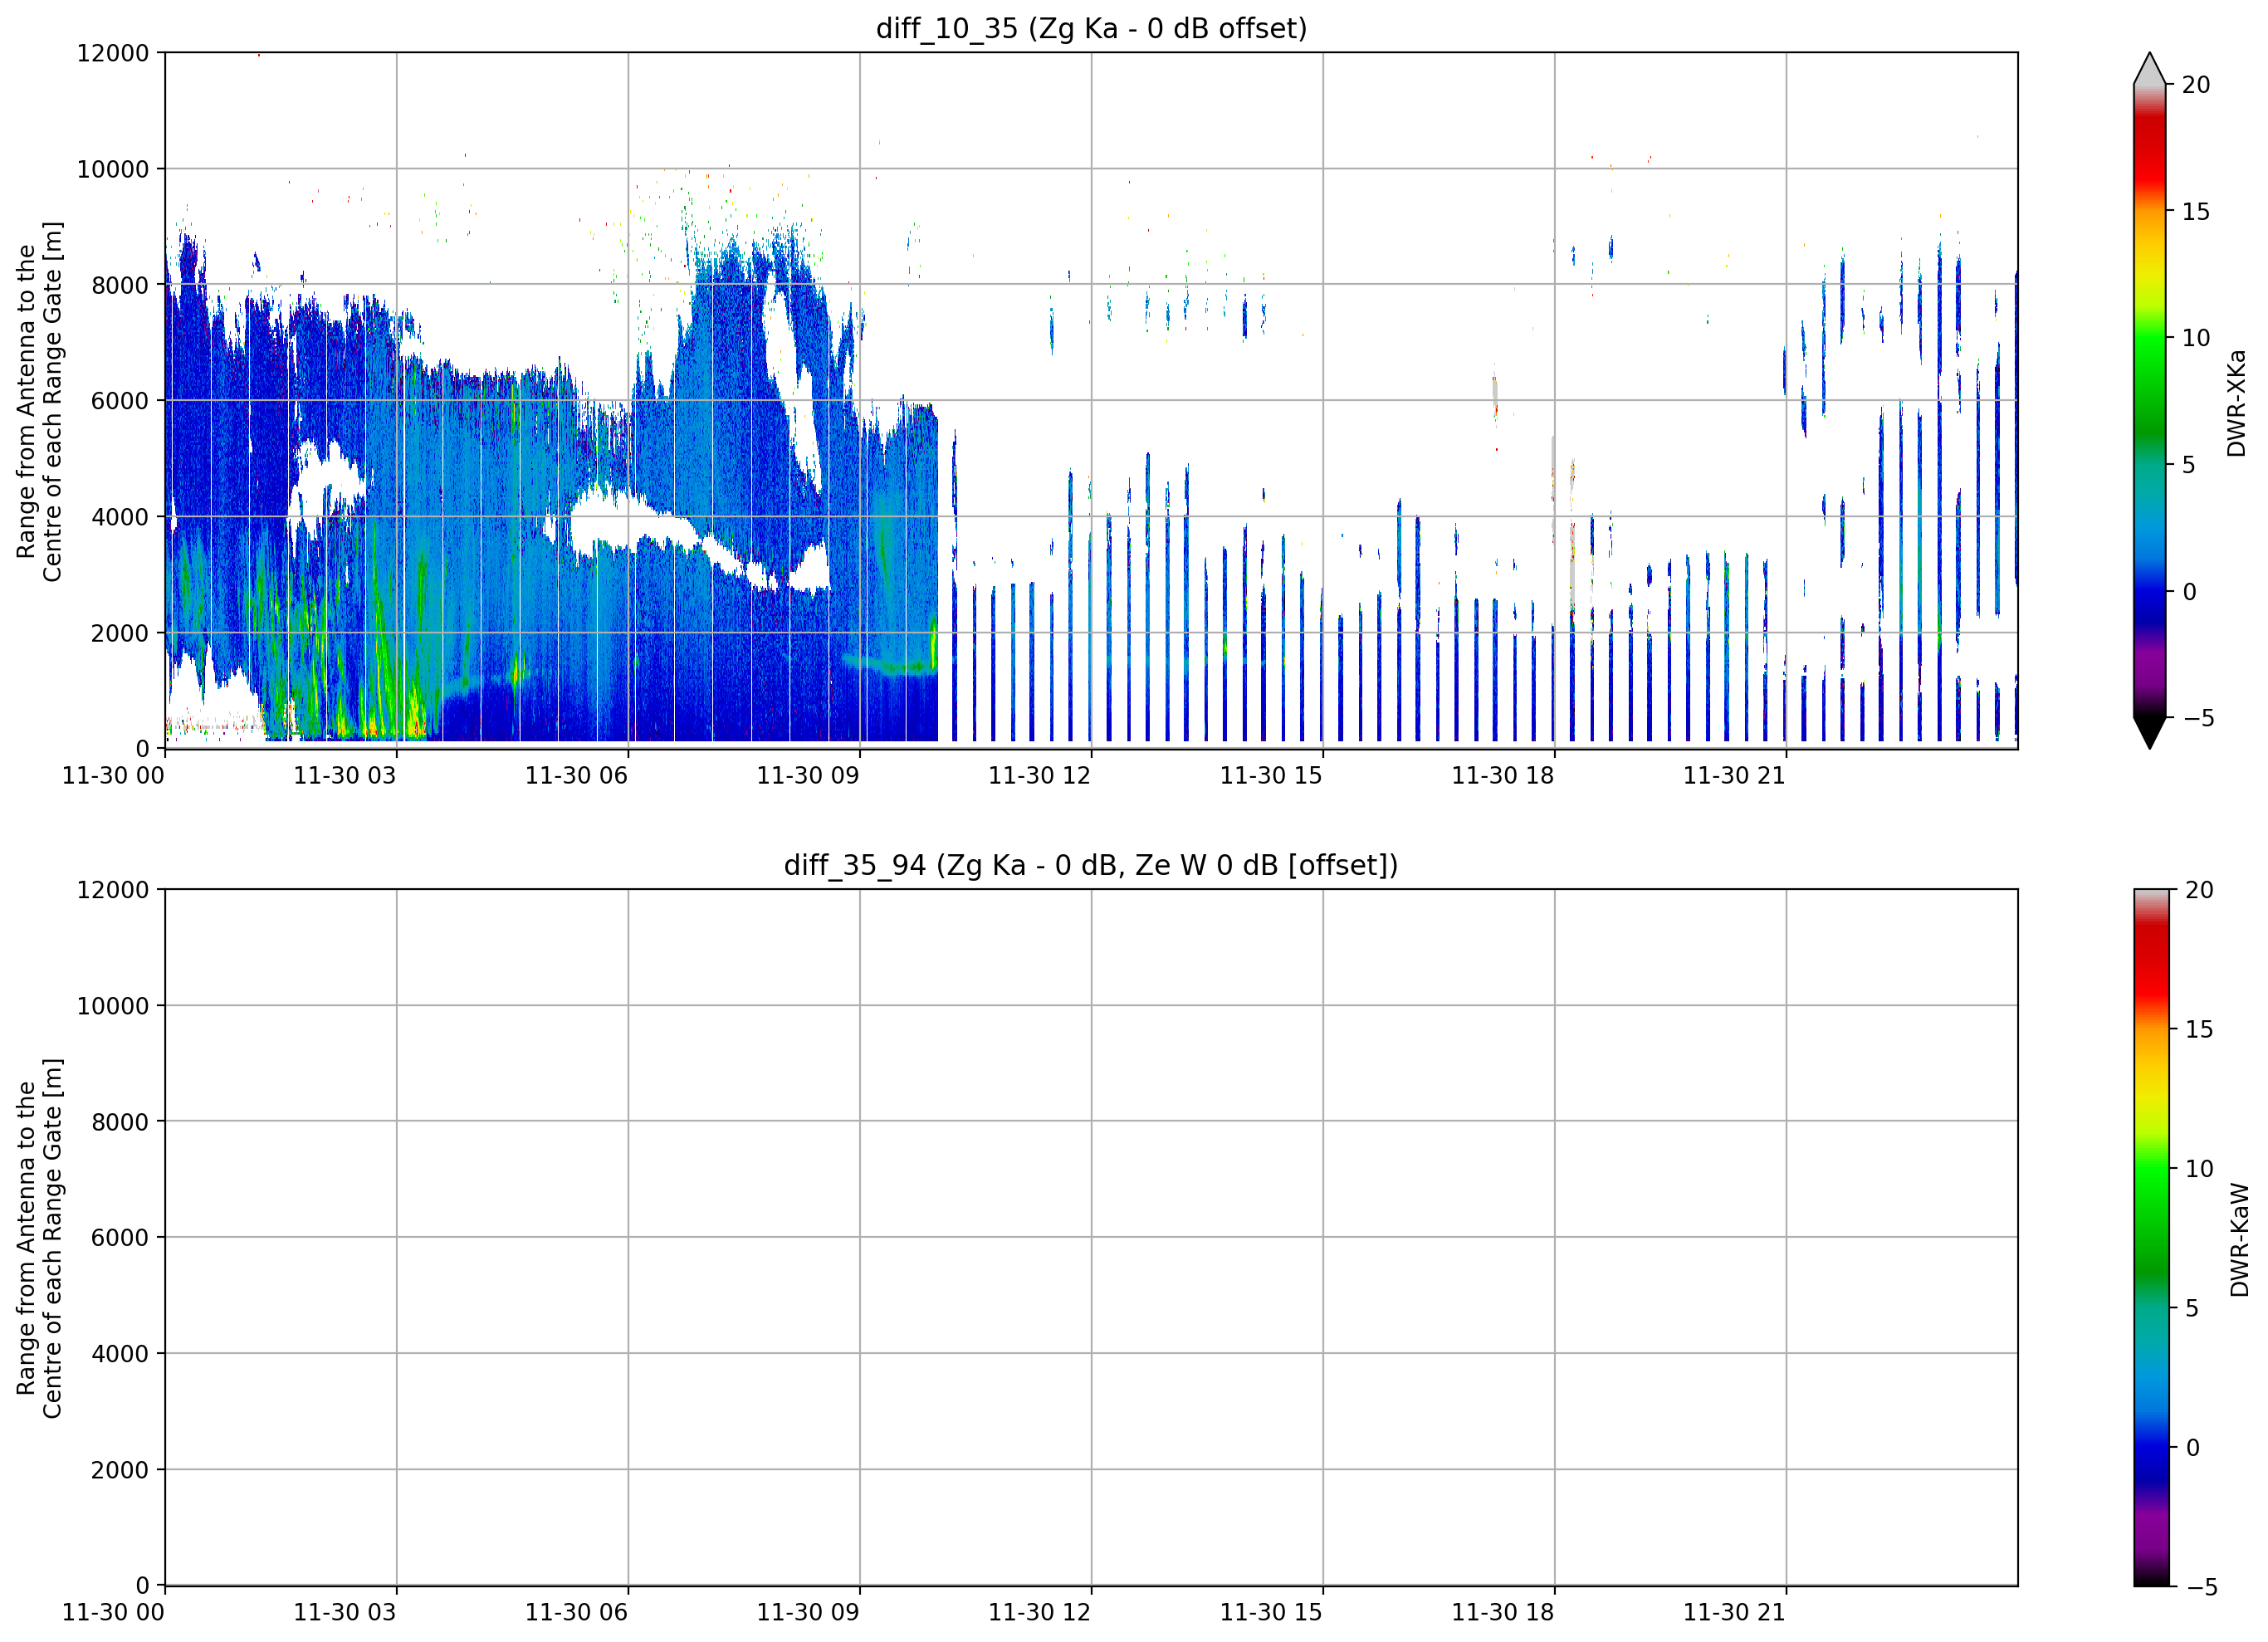
Task: Click the 6000 tick label on the bottom plot
Action: 120,1238
